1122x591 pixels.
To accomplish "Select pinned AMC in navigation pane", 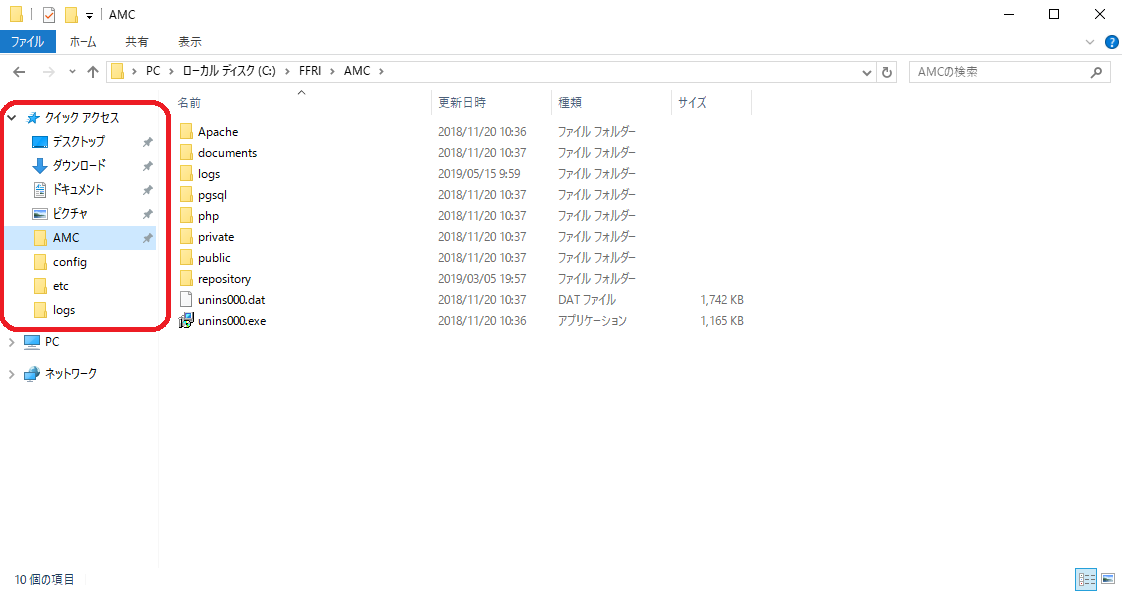I will [80, 238].
